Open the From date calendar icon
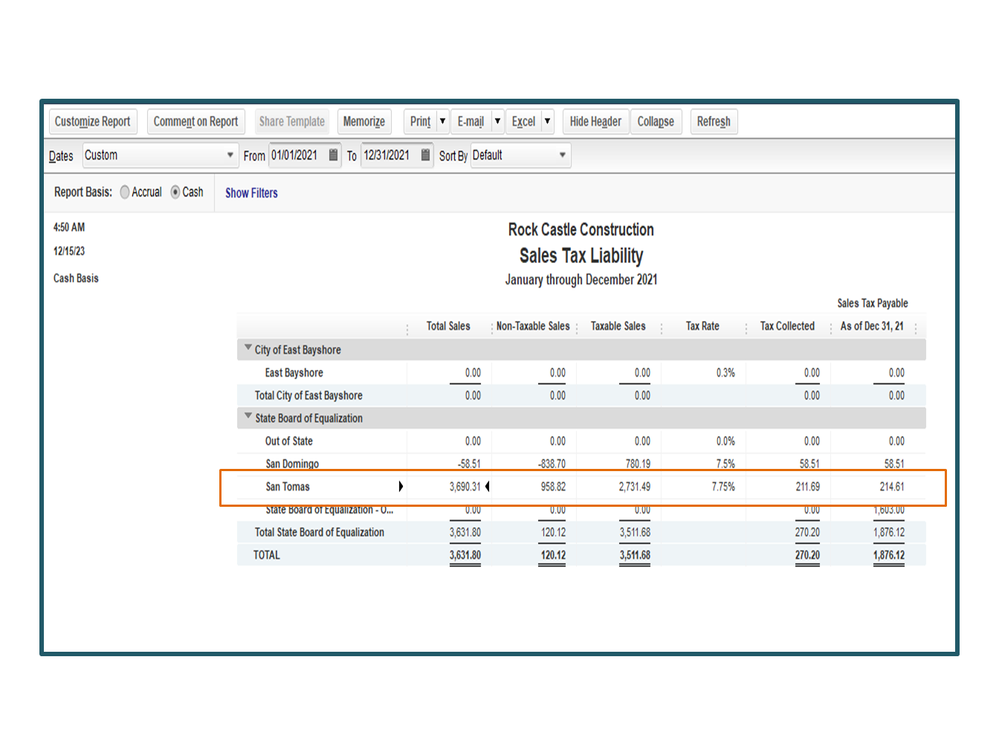This screenshot has height=749, width=999. tap(333, 155)
